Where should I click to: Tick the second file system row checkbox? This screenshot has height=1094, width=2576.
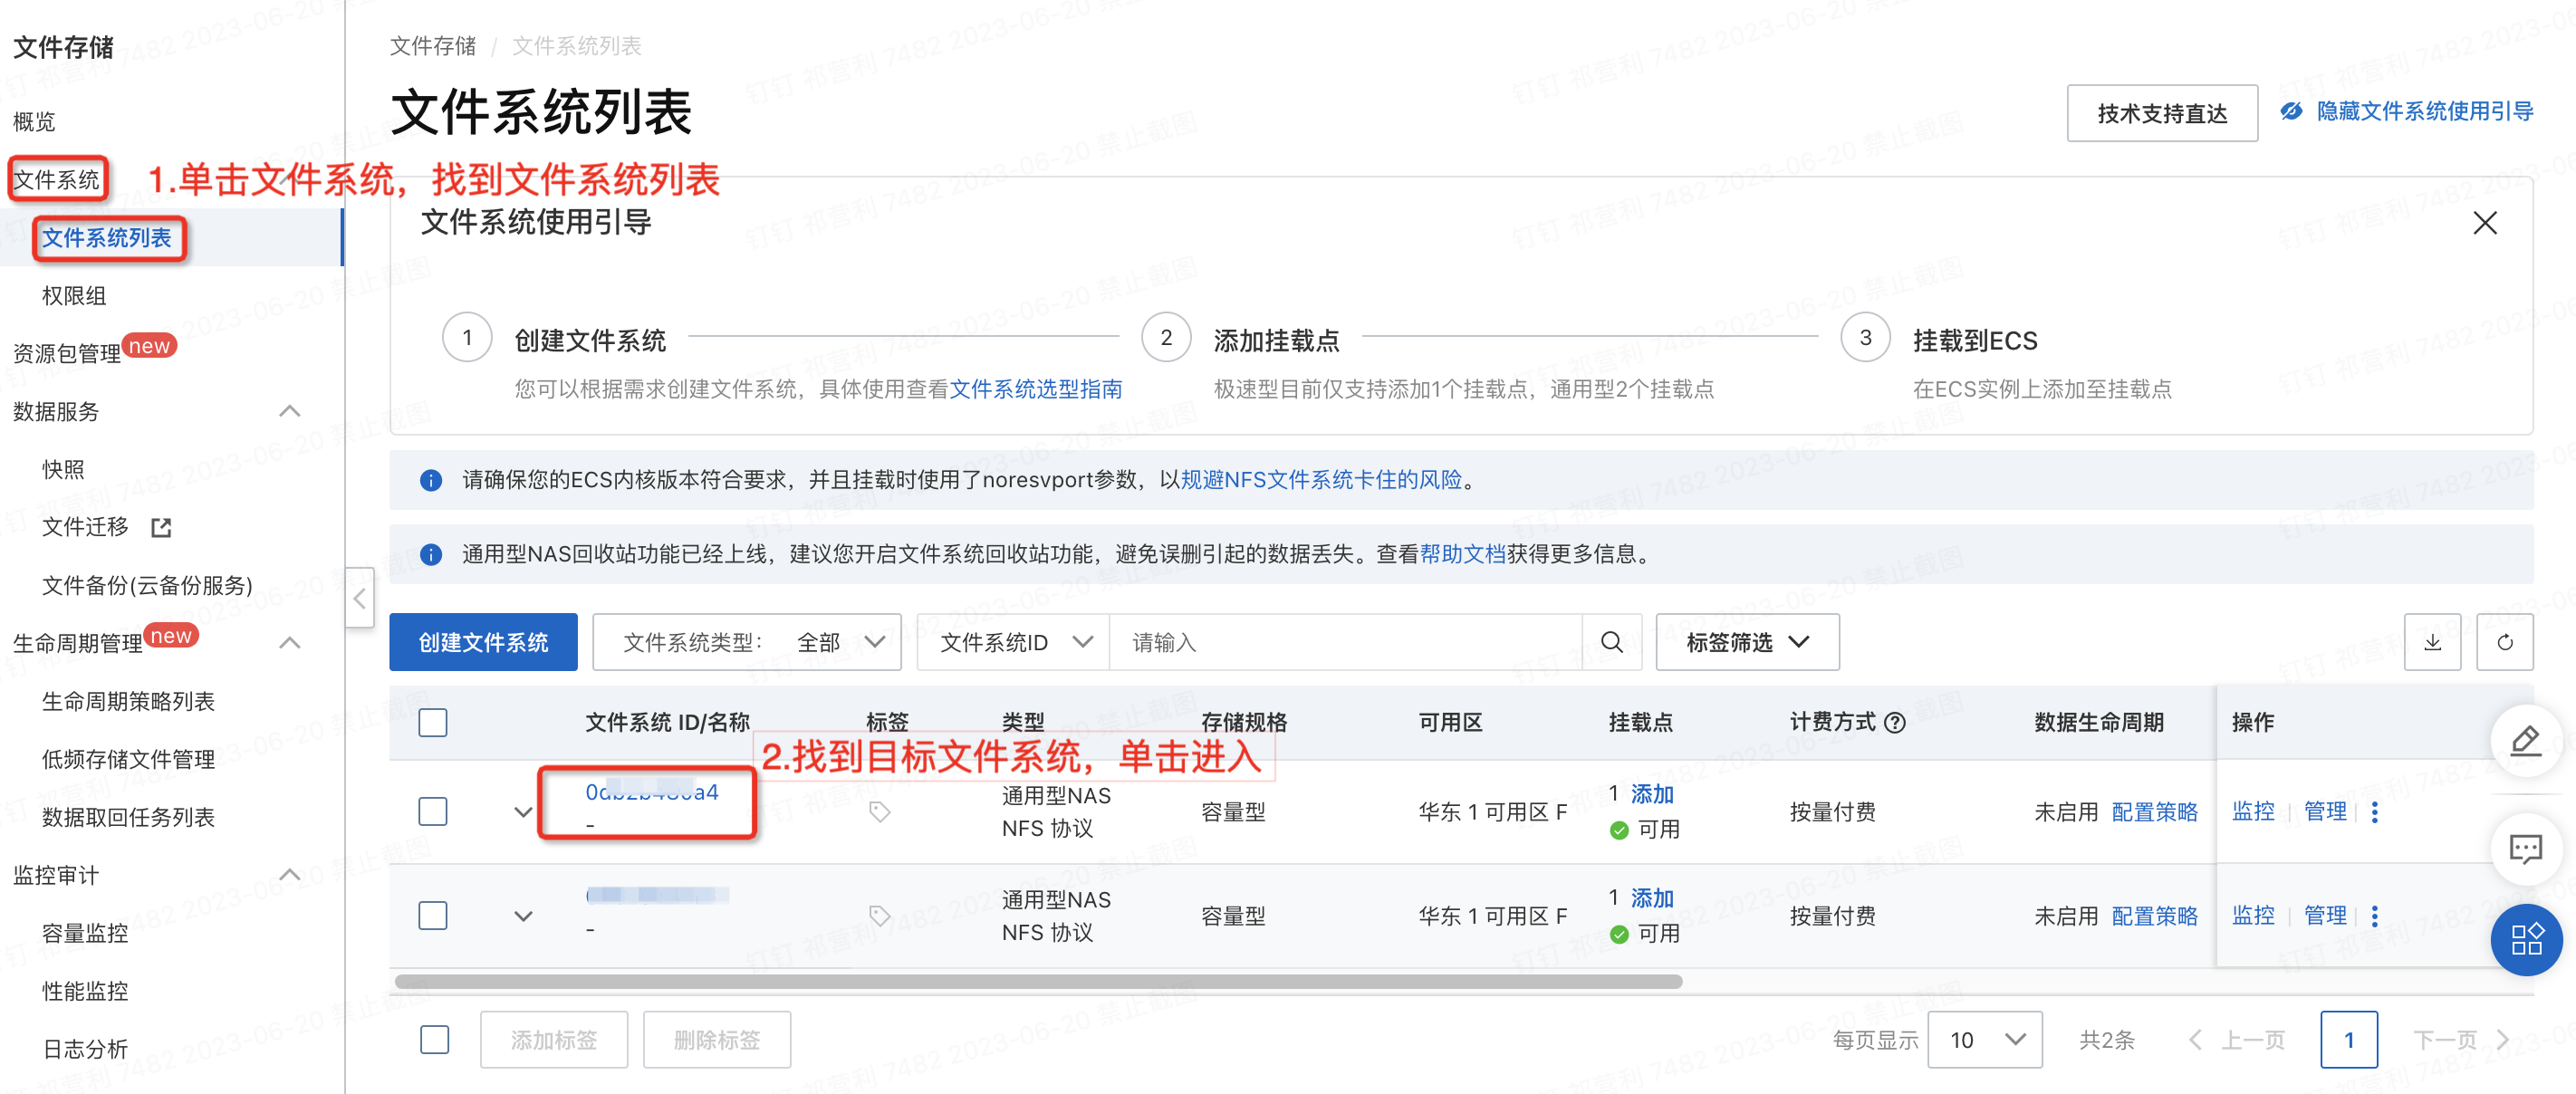pos(433,915)
